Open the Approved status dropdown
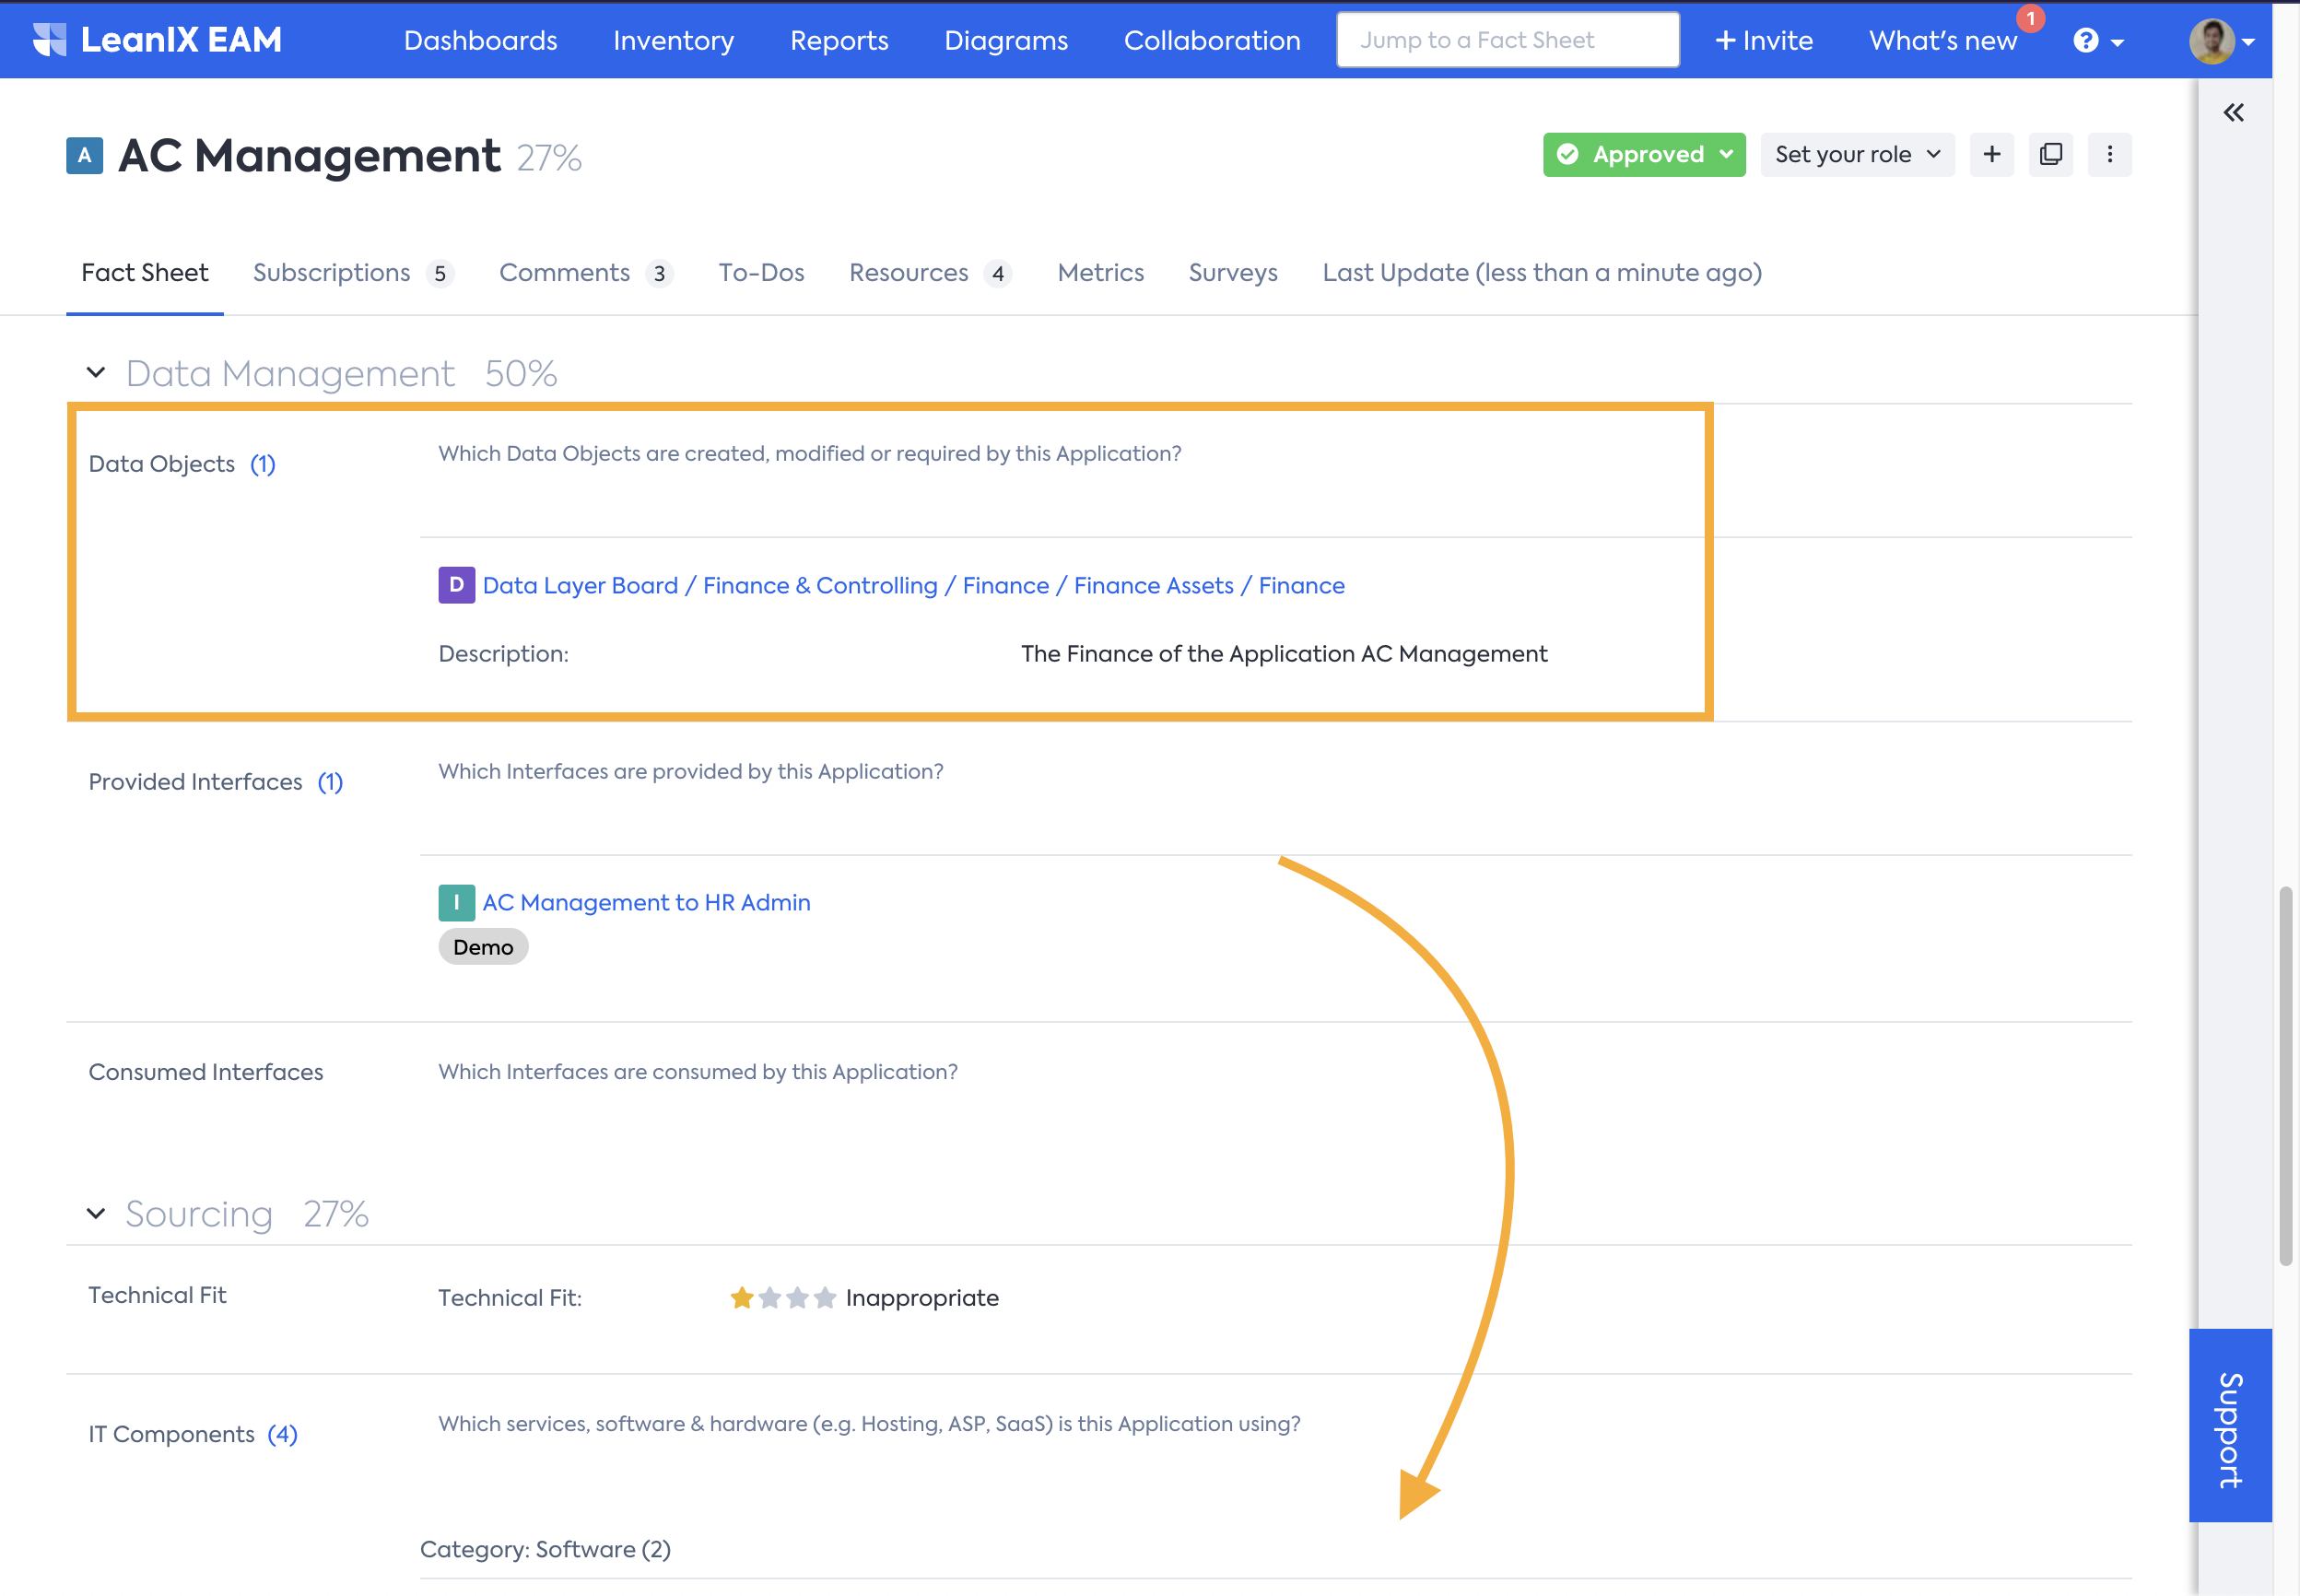 click(1643, 154)
